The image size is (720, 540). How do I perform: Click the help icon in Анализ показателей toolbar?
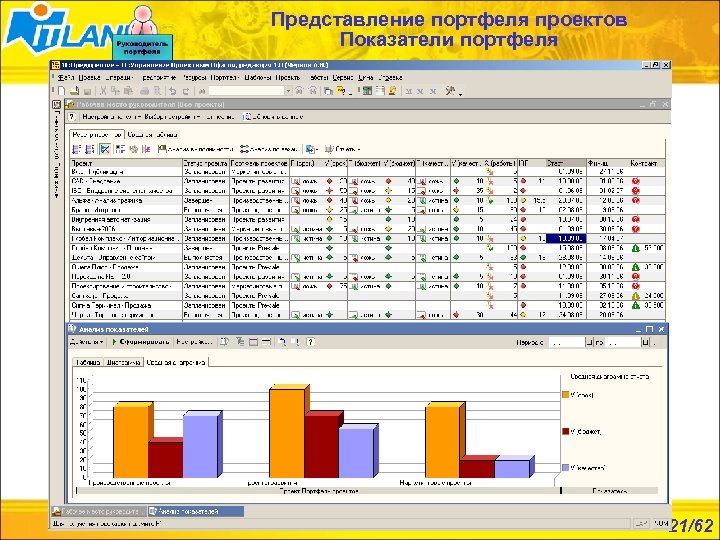[x=310, y=342]
